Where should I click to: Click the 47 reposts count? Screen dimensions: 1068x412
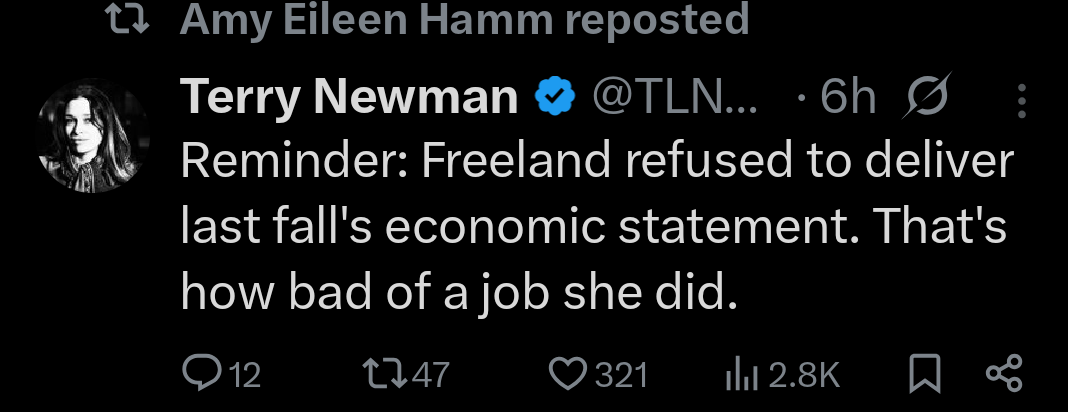coord(430,375)
